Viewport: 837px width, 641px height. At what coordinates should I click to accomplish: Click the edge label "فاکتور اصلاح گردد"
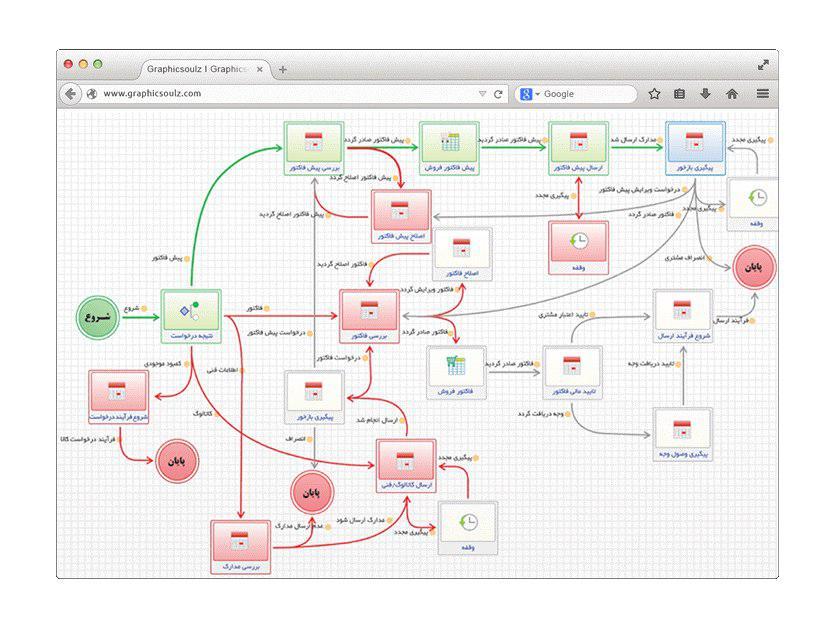coord(342,264)
